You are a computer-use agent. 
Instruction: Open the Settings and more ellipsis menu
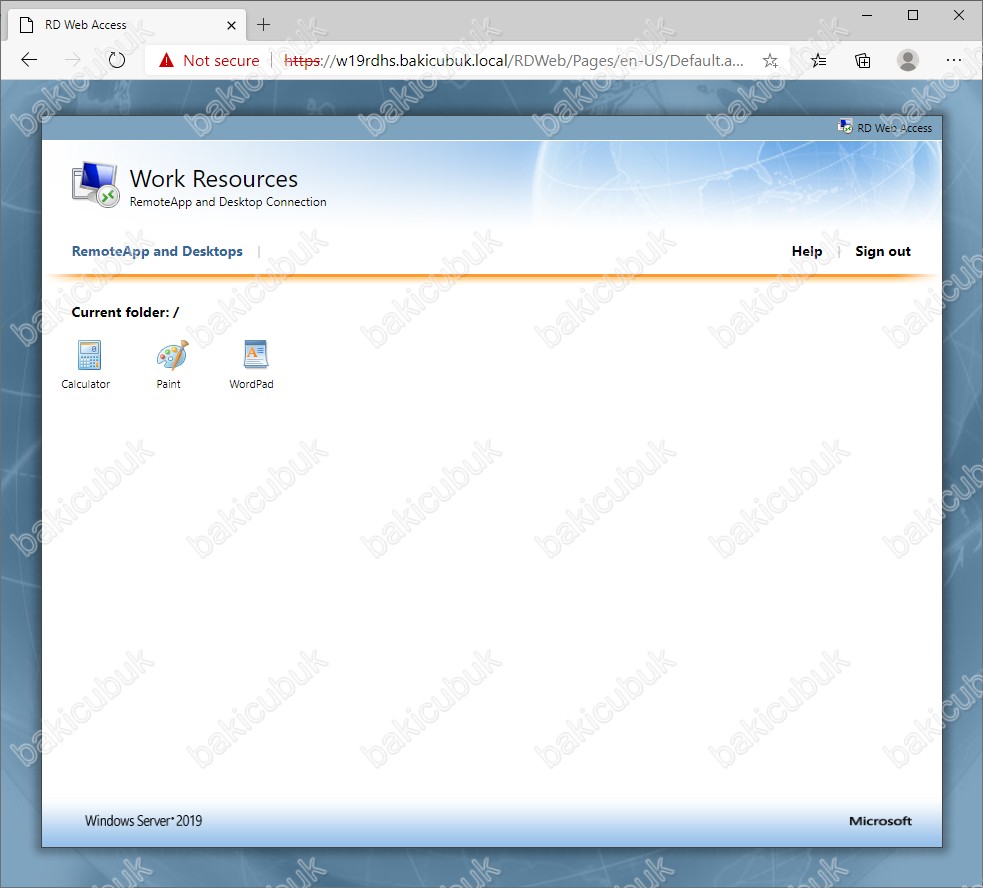954,60
